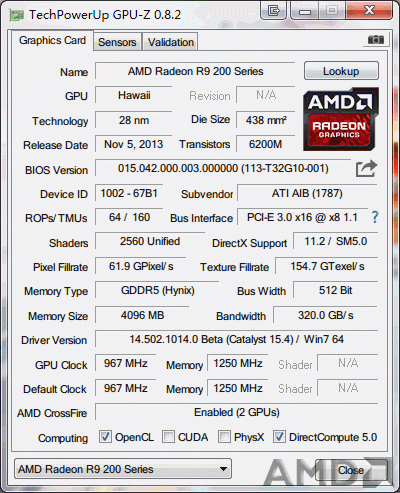Toggle the DirectCompute 5.0 checkbox

(x=279, y=436)
